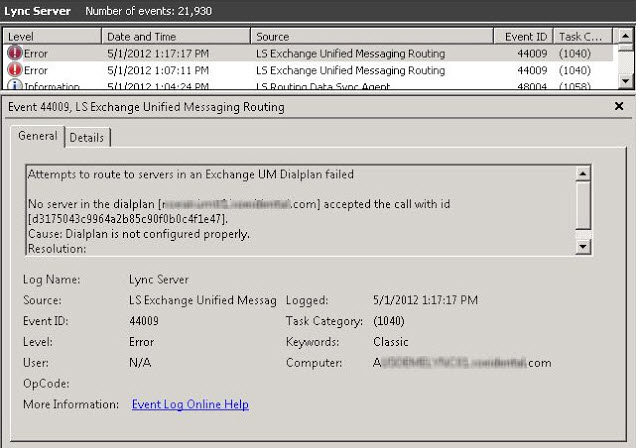Click the description box scroll up arrow
Viewport: 636px width, 448px height.
(583, 173)
